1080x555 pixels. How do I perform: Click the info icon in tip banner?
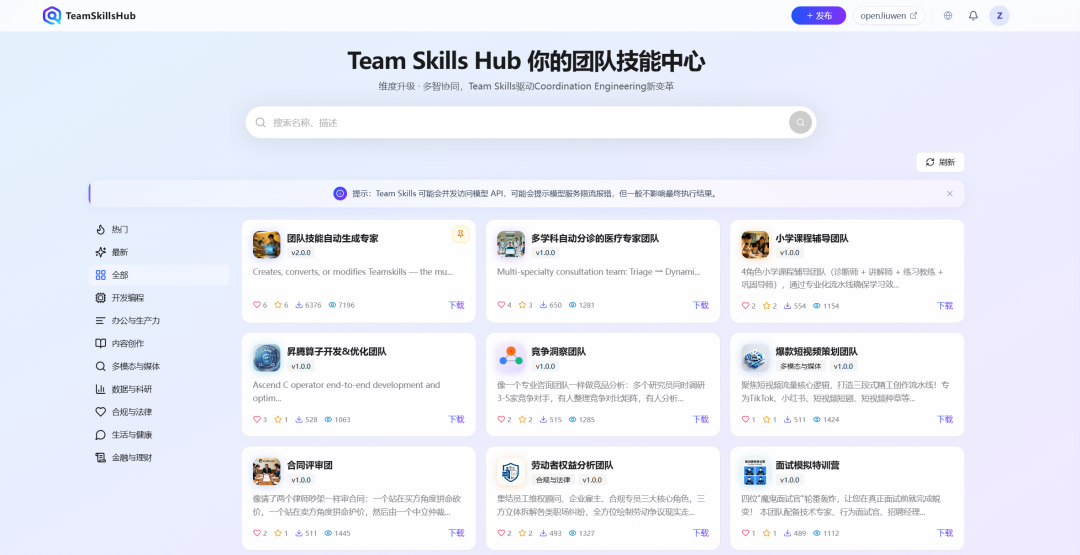(340, 193)
